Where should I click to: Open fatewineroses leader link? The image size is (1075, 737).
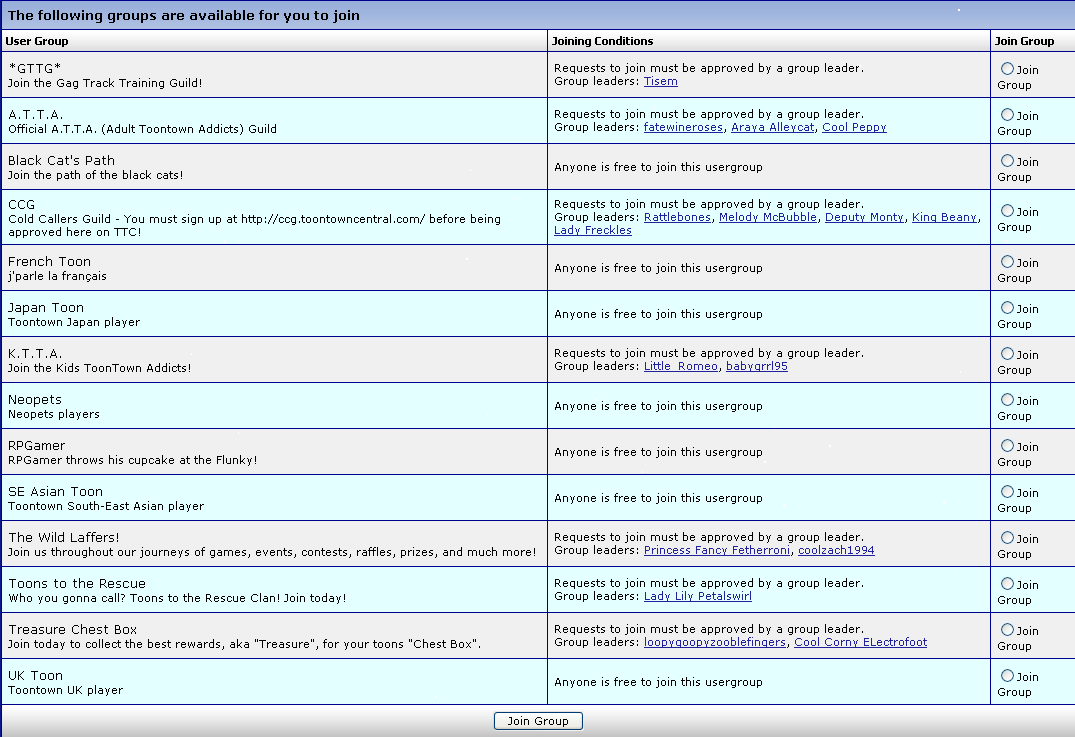coord(683,128)
